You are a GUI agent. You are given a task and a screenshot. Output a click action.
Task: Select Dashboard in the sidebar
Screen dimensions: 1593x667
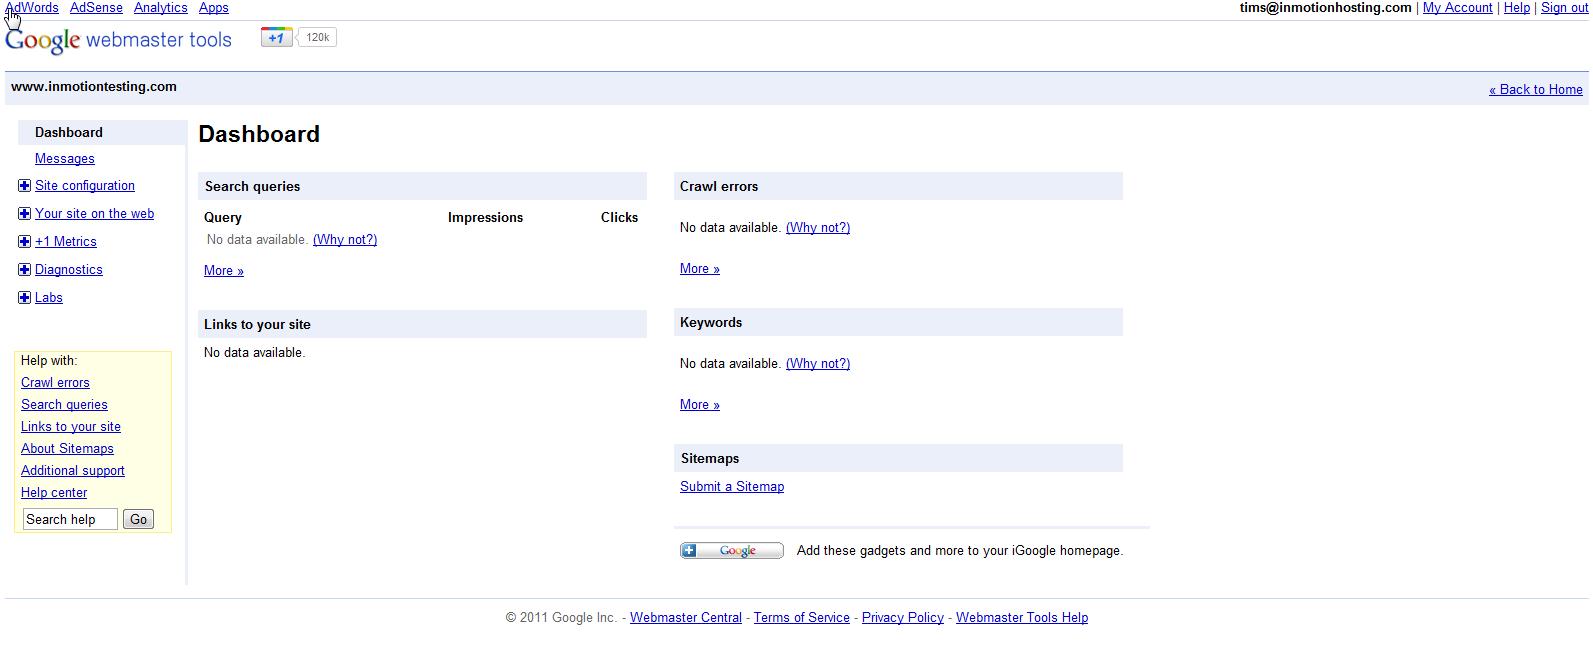click(x=68, y=133)
